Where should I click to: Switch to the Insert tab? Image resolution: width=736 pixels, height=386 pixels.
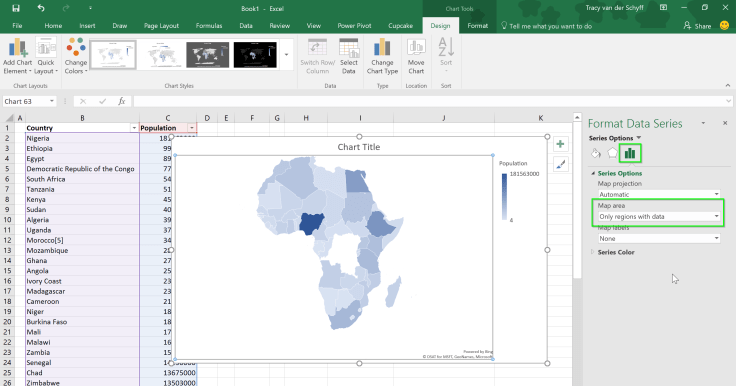pos(87,25)
